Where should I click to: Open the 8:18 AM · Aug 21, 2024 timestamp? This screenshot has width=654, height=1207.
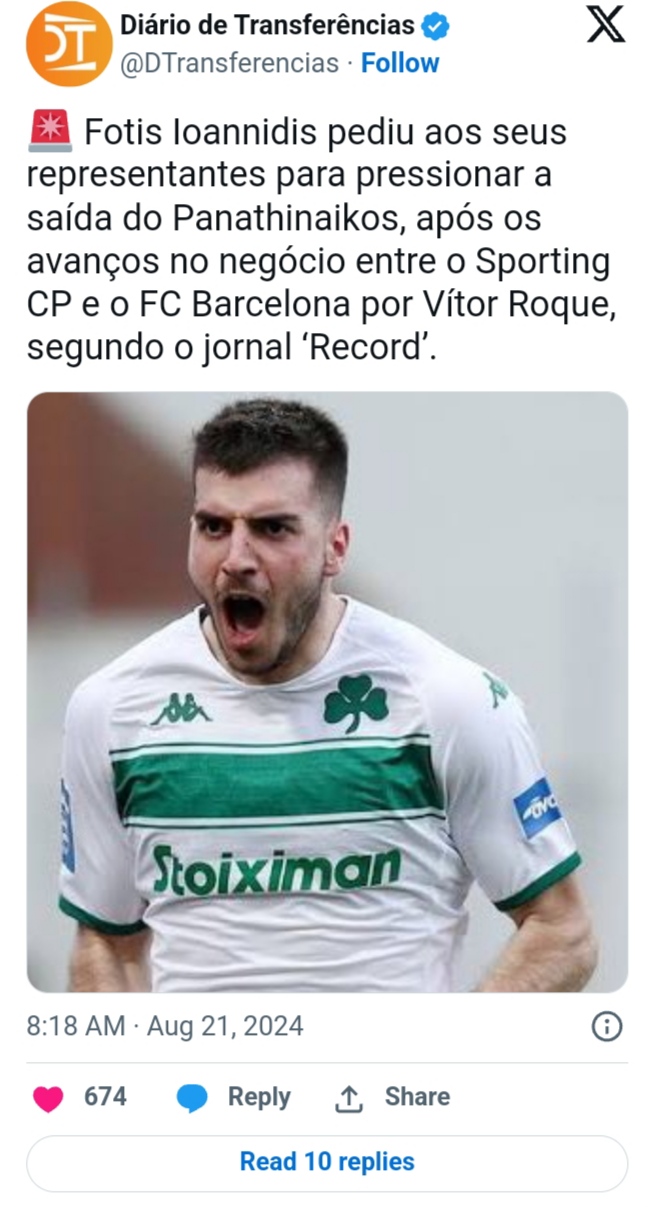pos(165,1026)
